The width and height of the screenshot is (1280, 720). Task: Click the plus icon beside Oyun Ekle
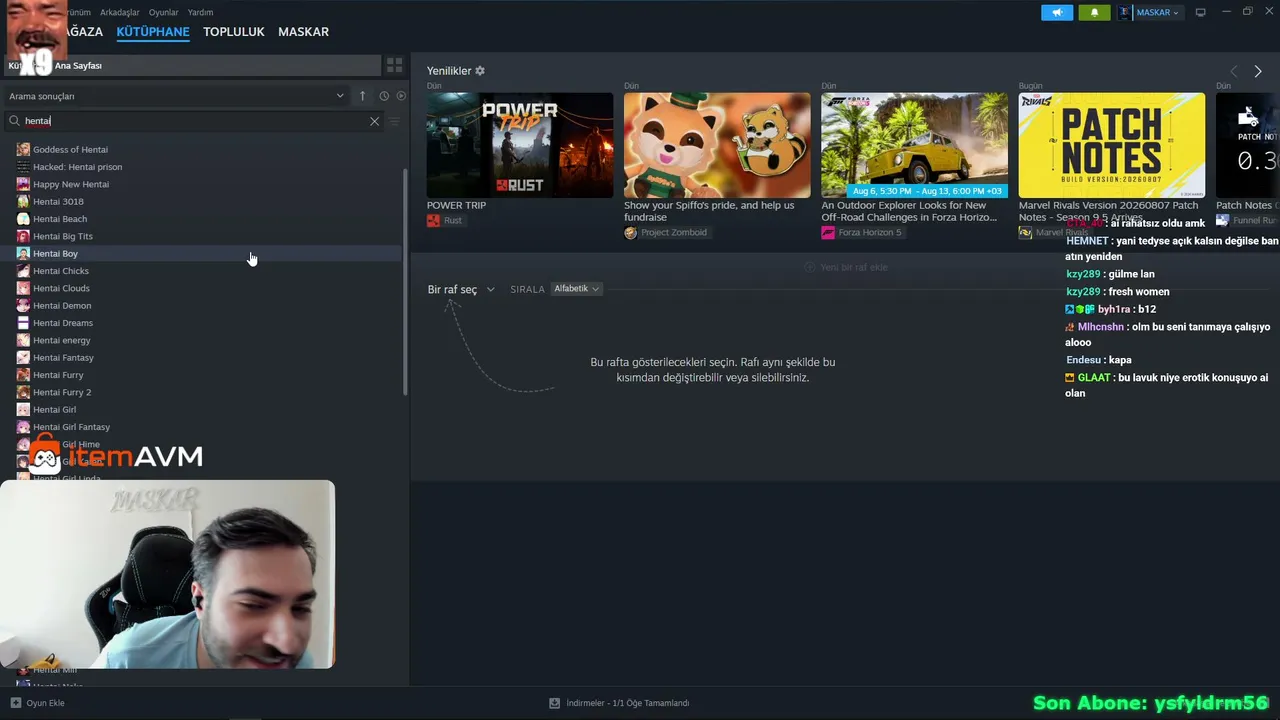(15, 703)
